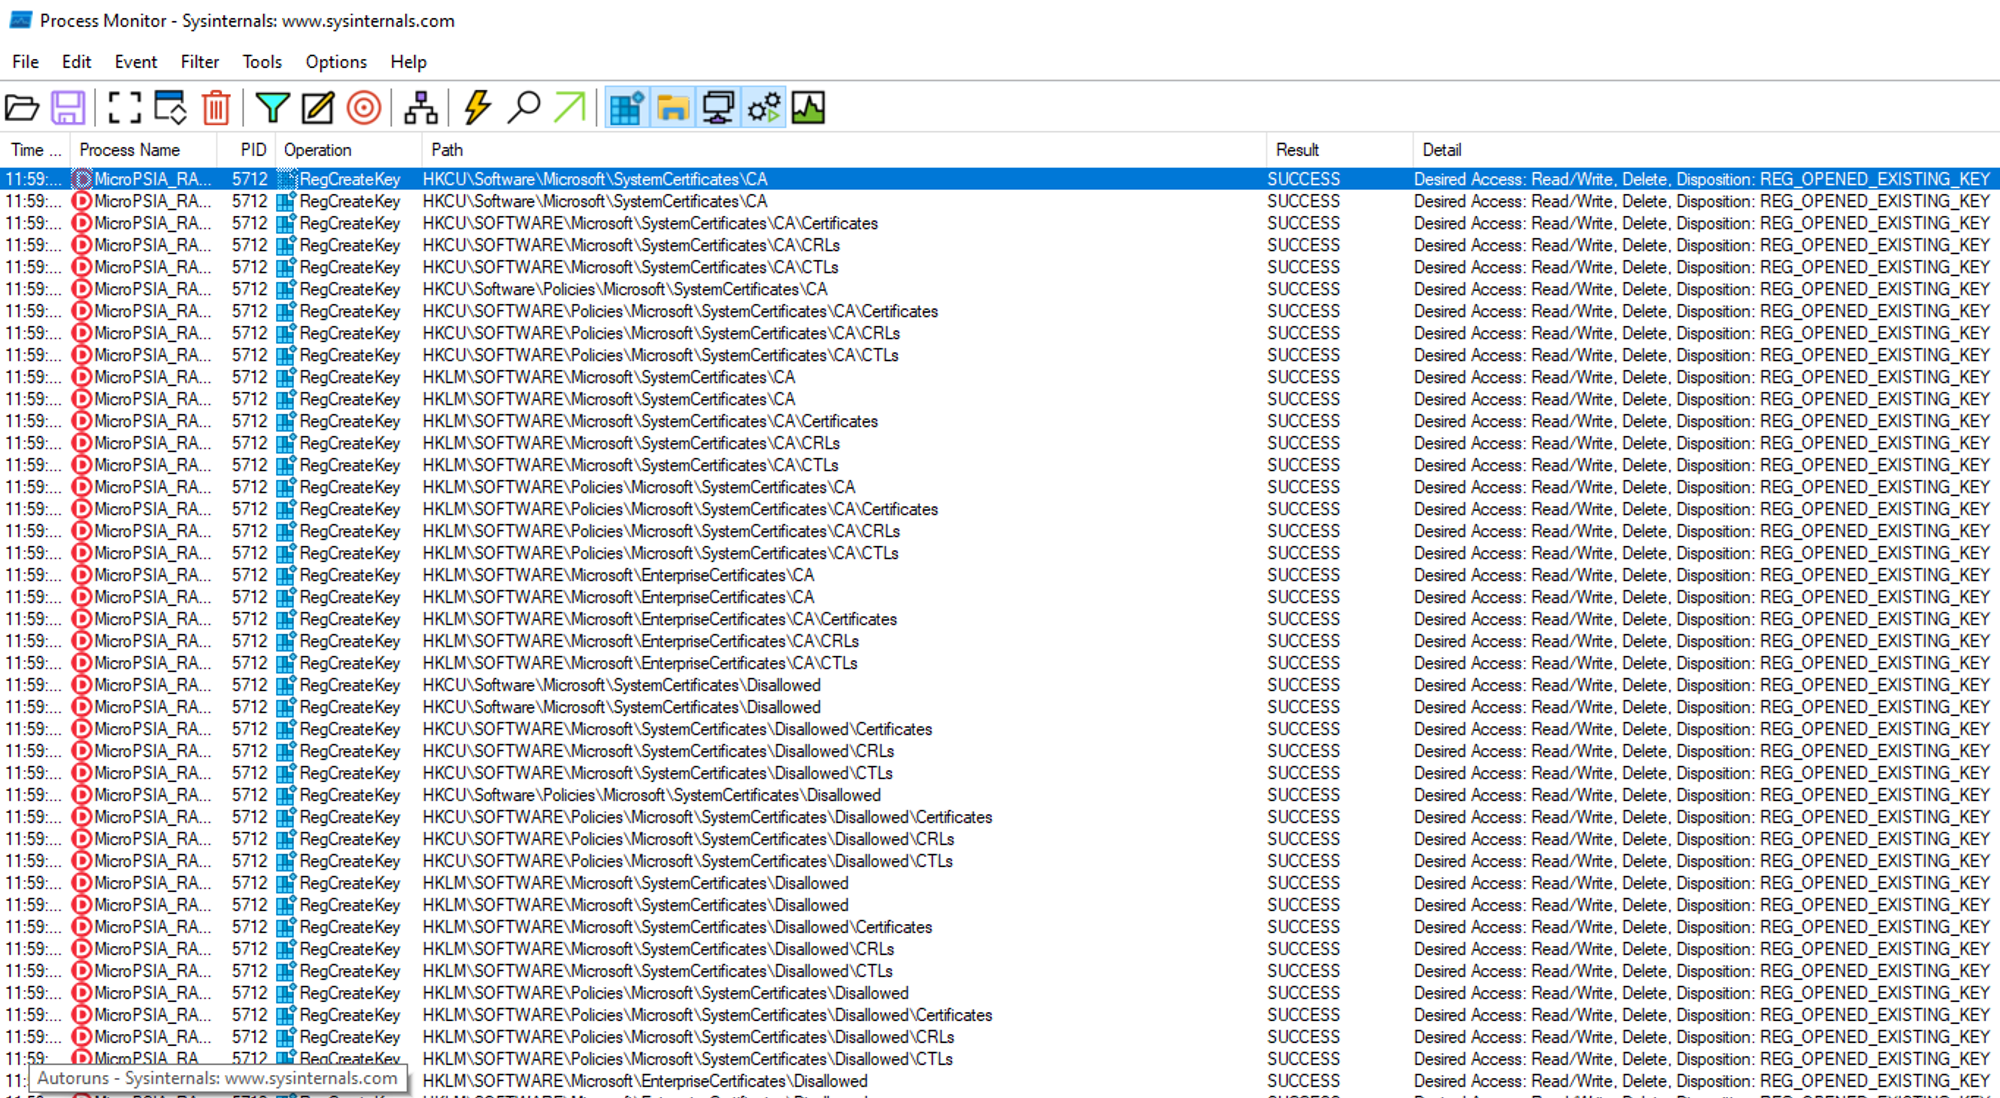The width and height of the screenshot is (2000, 1098).
Task: Open the Filter menu
Action: click(200, 62)
